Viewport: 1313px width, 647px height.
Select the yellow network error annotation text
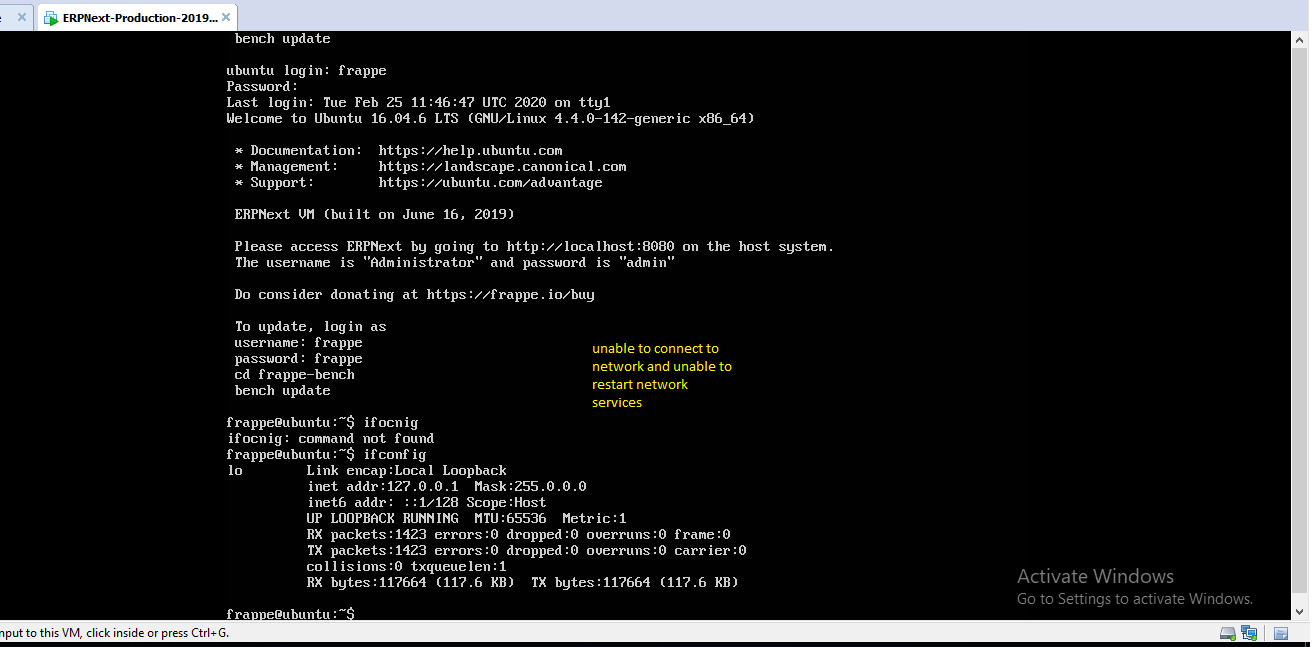tap(662, 375)
